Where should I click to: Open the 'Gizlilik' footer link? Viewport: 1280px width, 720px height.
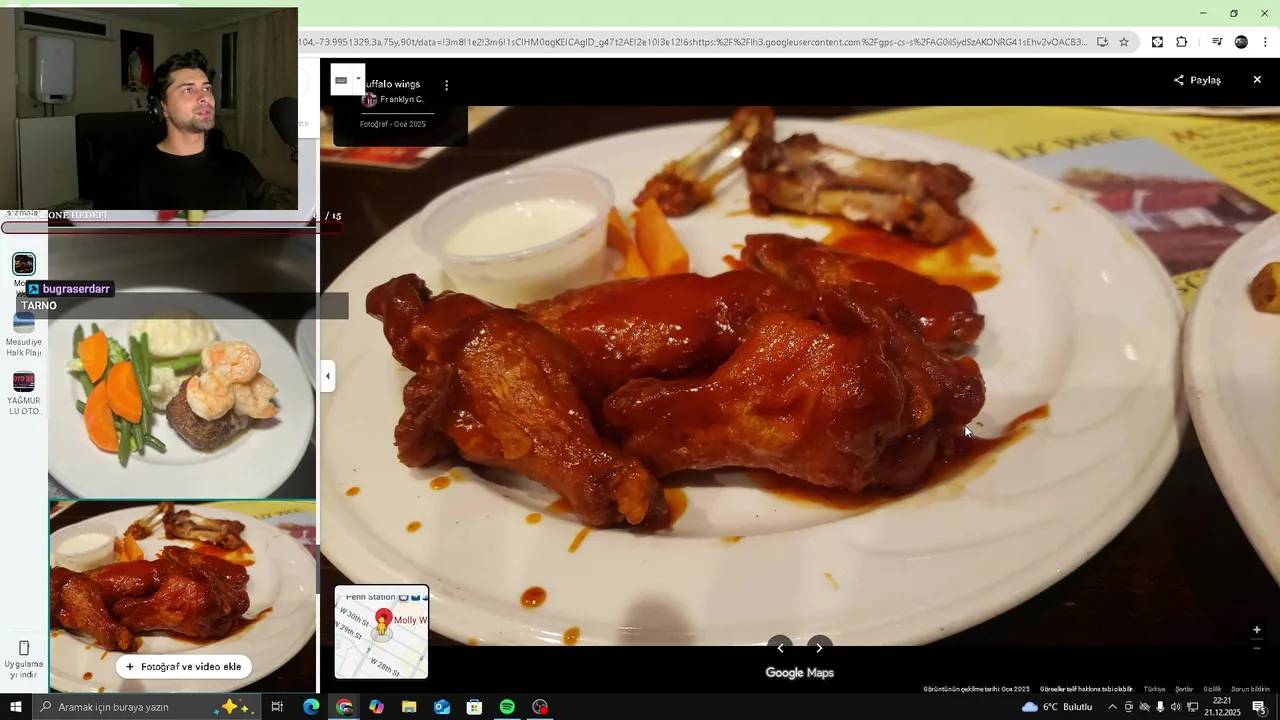[1212, 689]
